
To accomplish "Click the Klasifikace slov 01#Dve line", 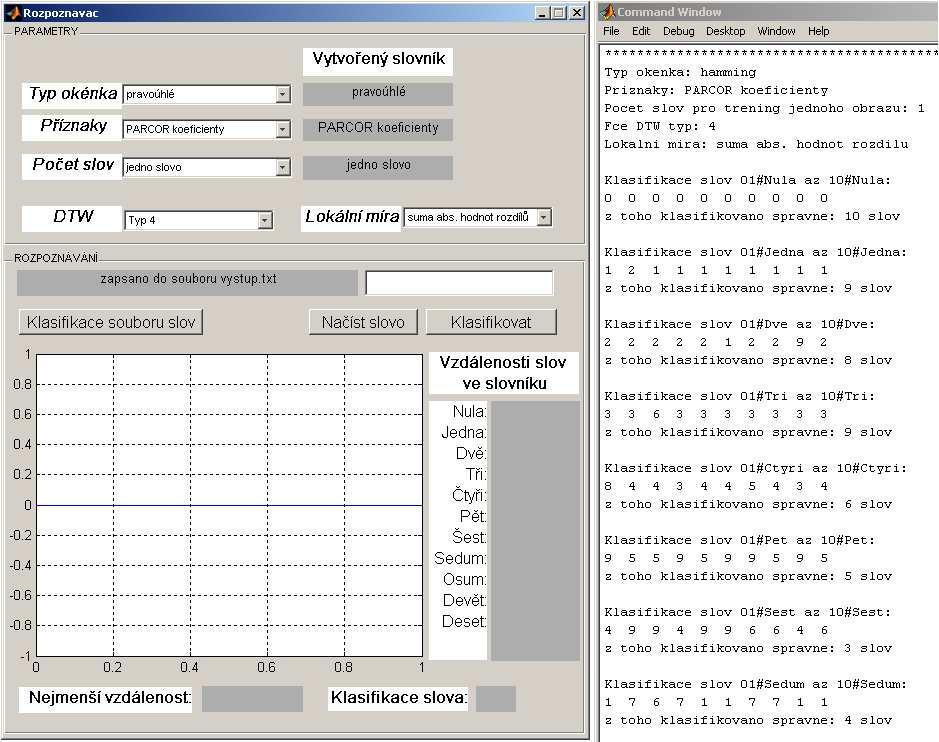I will tap(740, 324).
